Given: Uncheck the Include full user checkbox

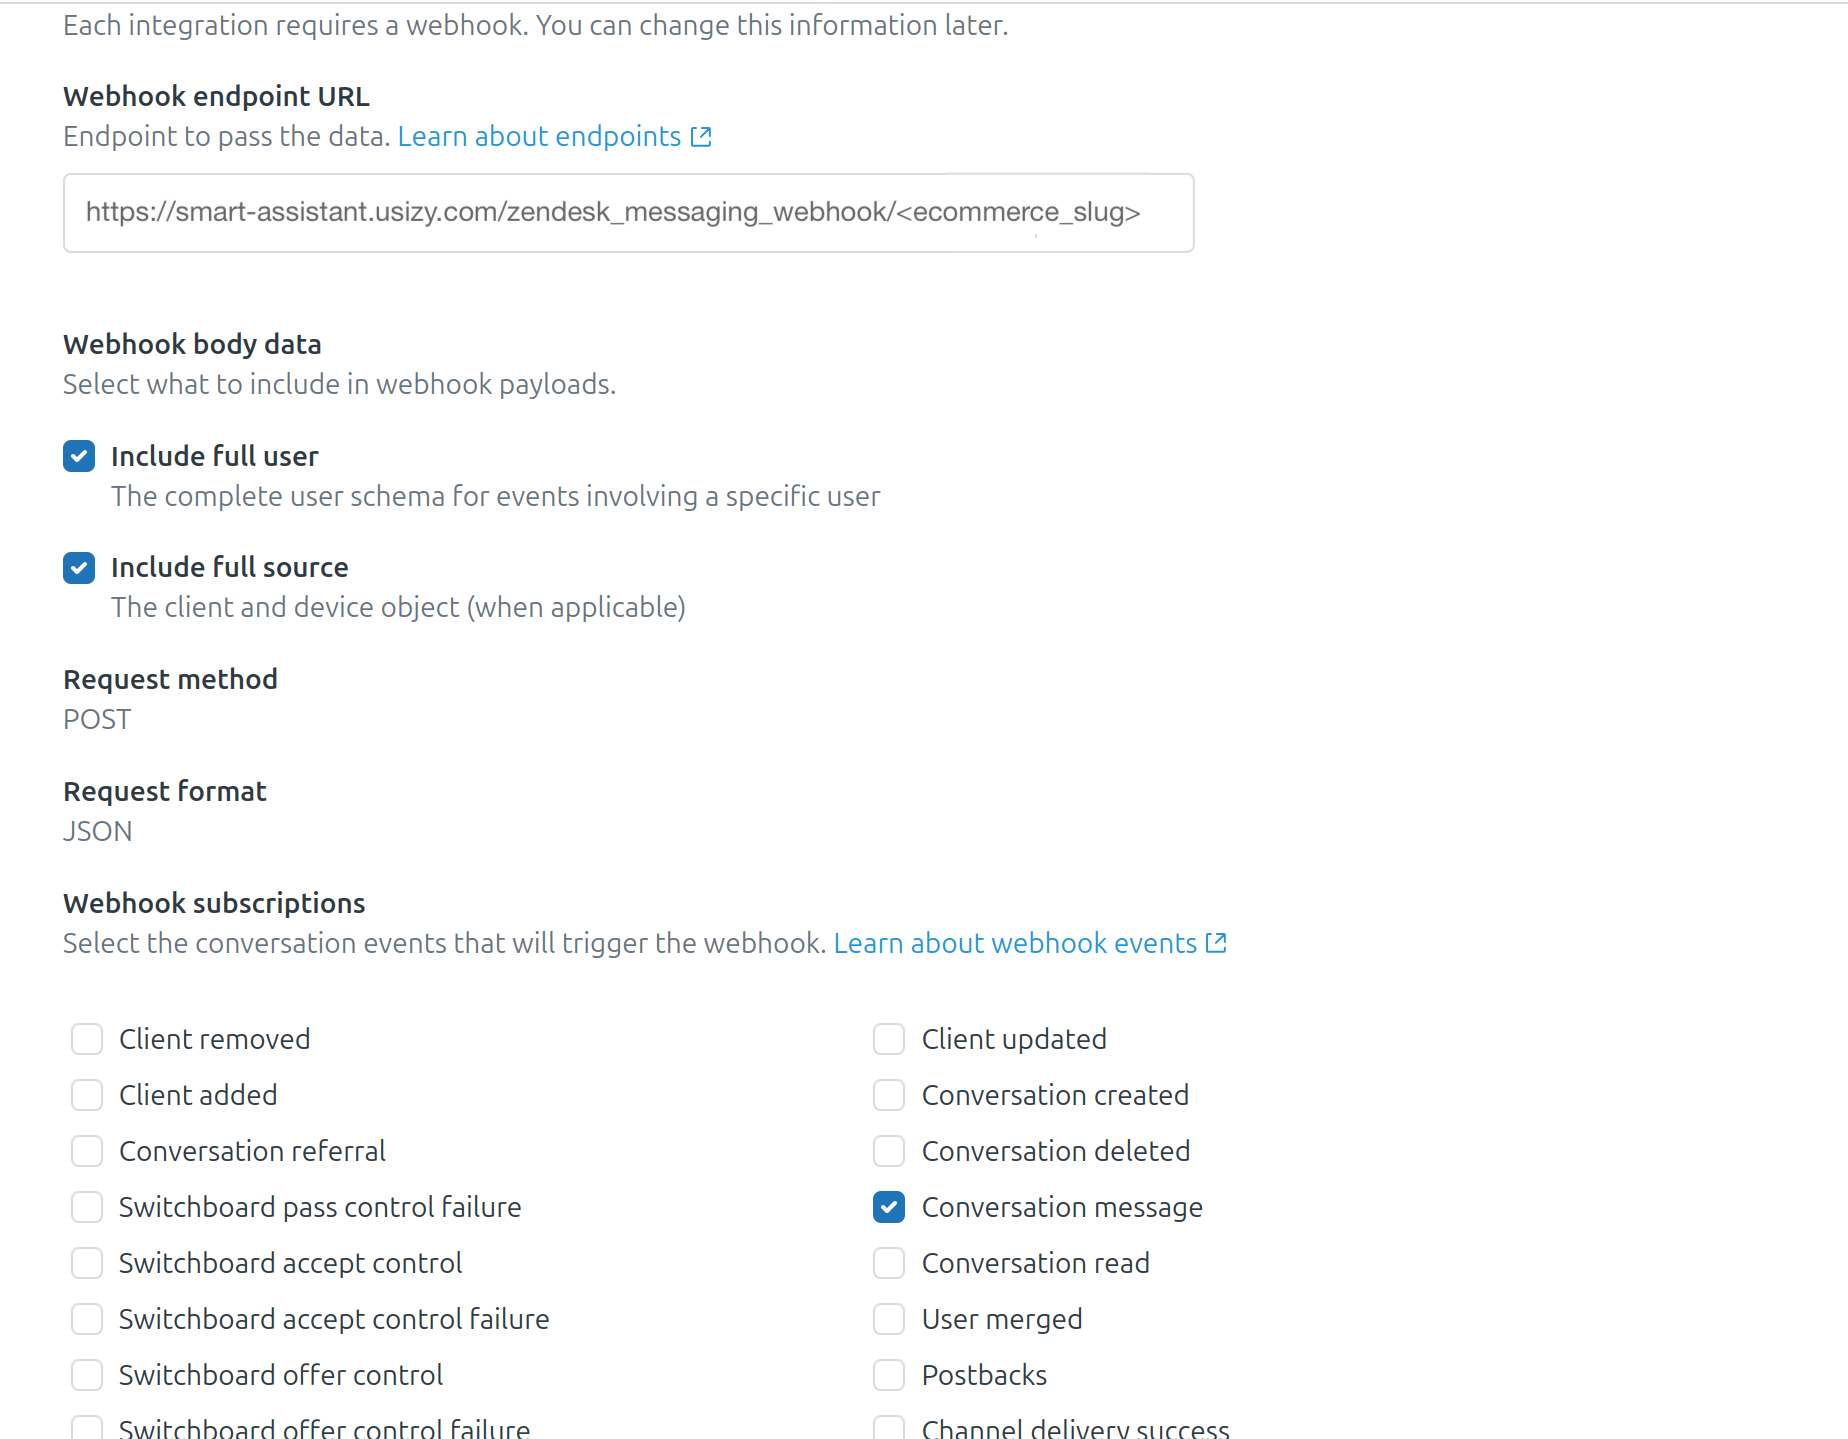Looking at the screenshot, I should 79,456.
